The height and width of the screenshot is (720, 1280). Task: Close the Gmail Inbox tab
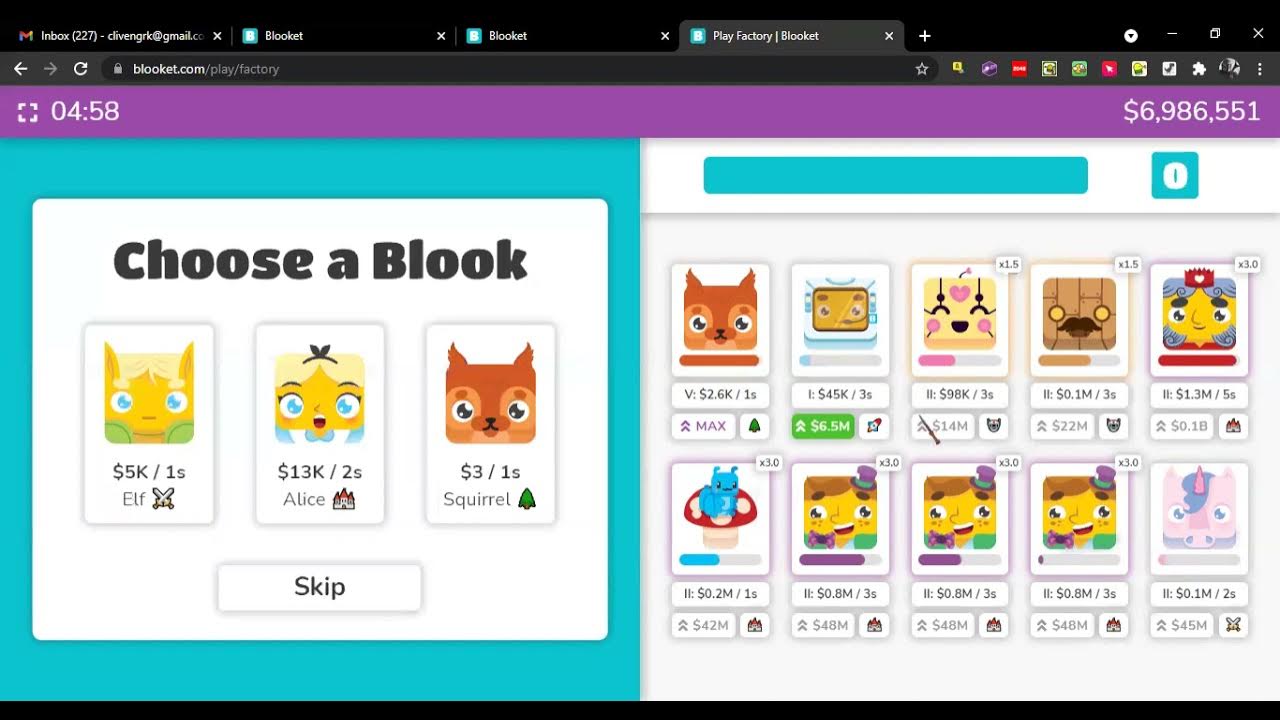(x=217, y=36)
